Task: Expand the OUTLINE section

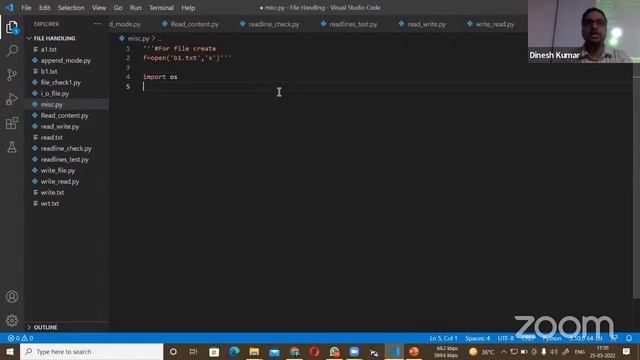Action: coord(45,327)
